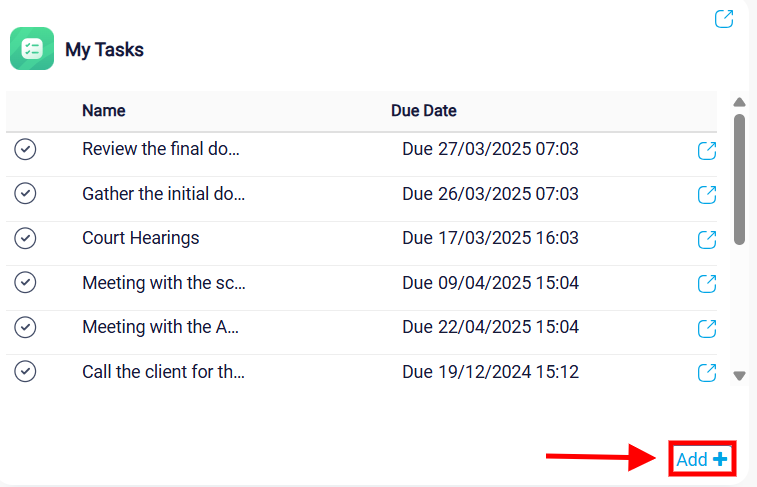The width and height of the screenshot is (757, 487).
Task: Check off Call the client task
Action: click(25, 371)
